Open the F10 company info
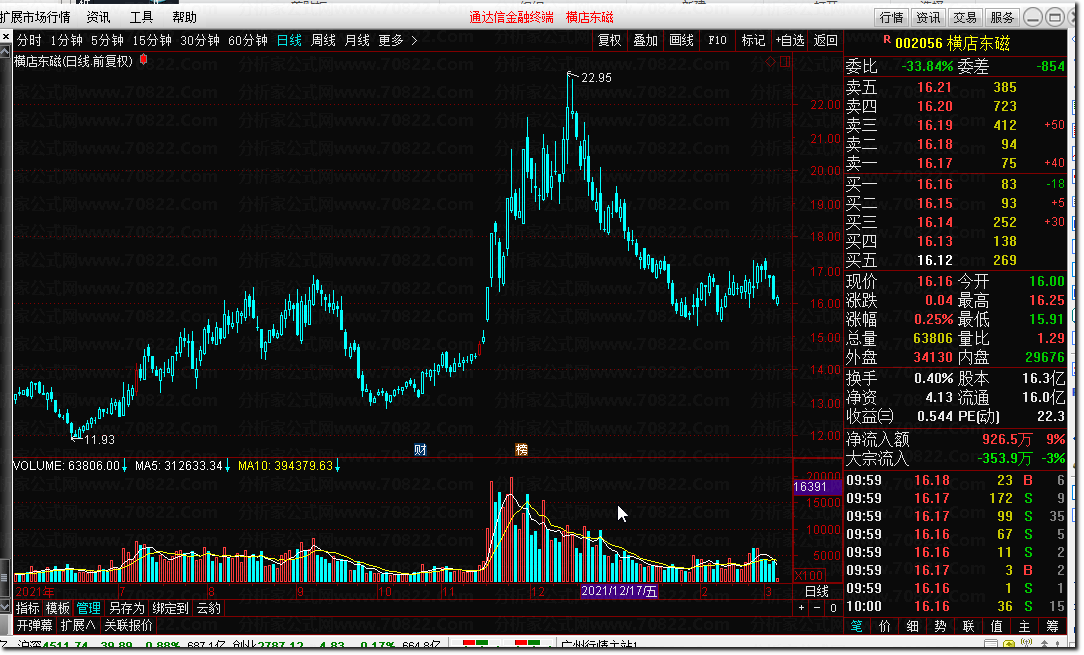This screenshot has width=1084, height=655. coord(717,41)
